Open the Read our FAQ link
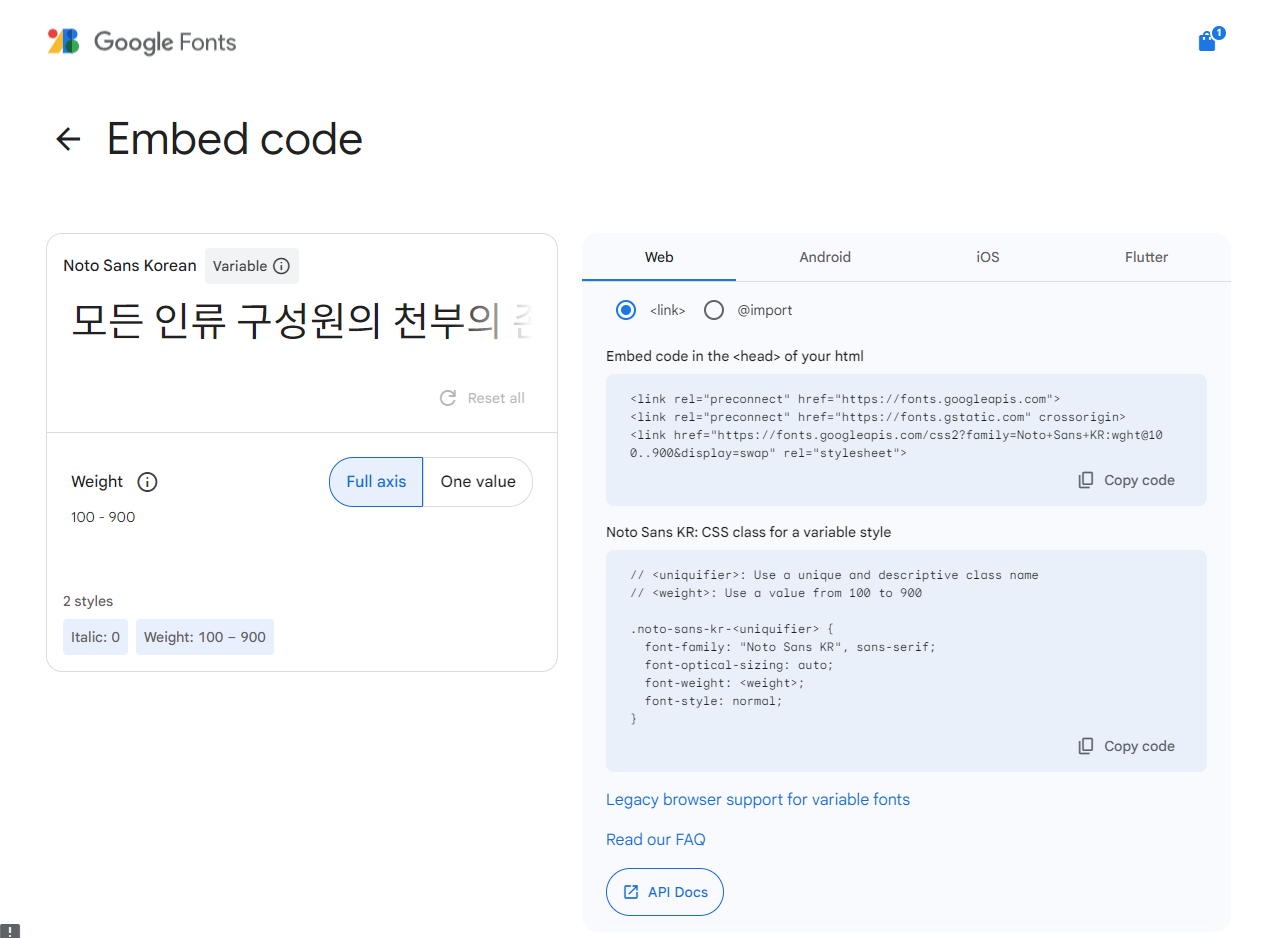 point(656,840)
